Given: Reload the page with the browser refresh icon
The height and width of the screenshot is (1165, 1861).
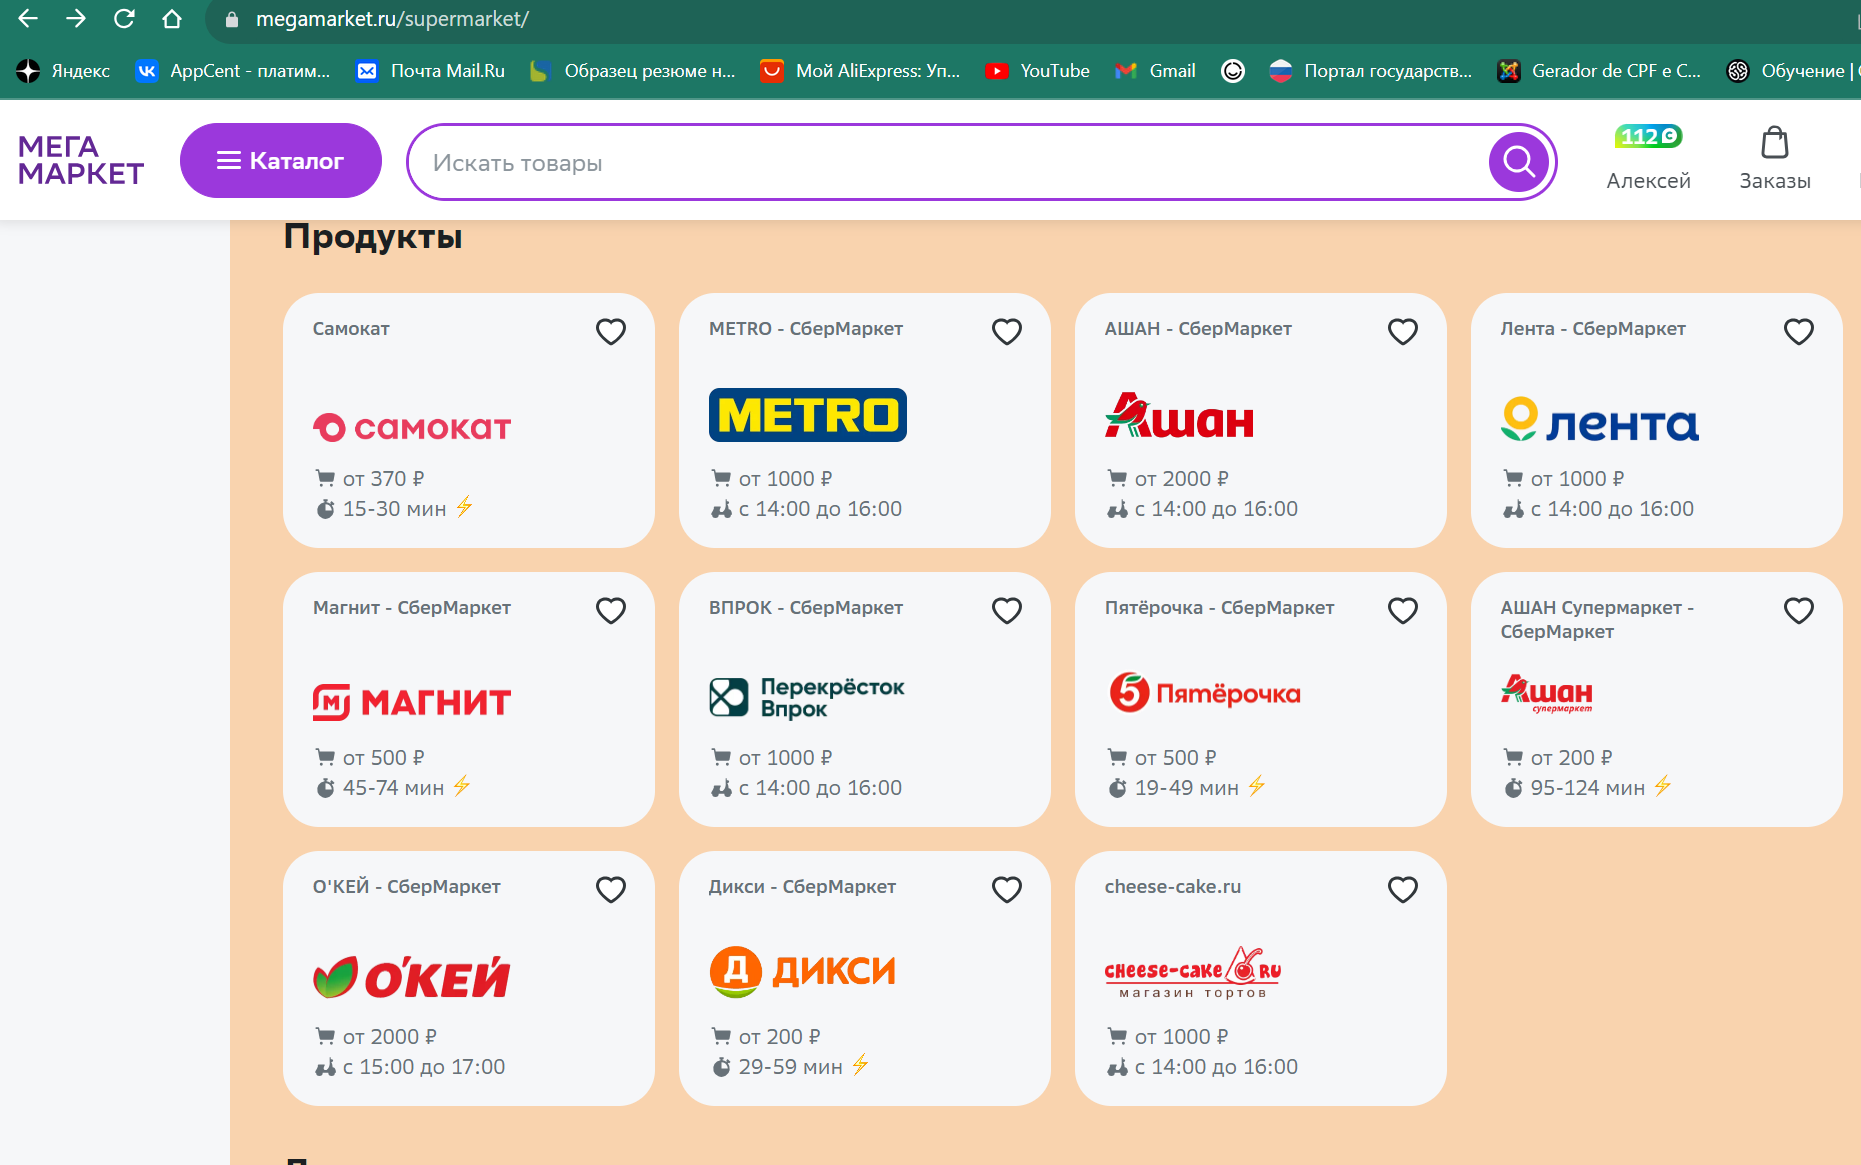Looking at the screenshot, I should pos(124,19).
